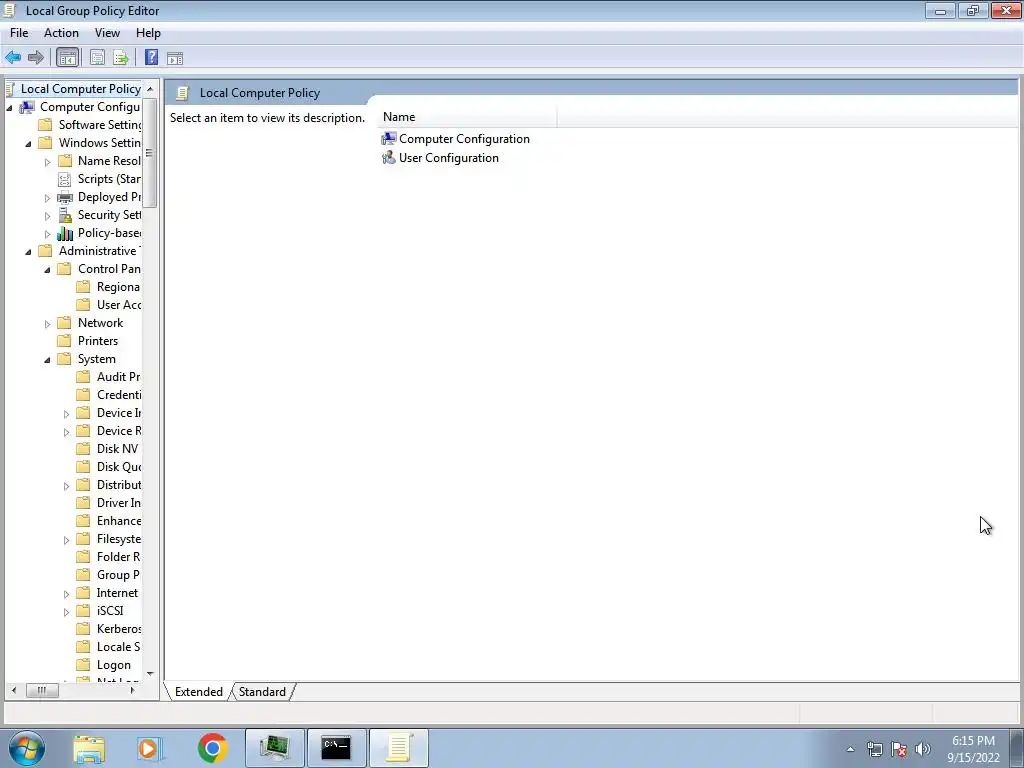1024x768 pixels.
Task: Collapse the System tree node
Action: point(47,359)
